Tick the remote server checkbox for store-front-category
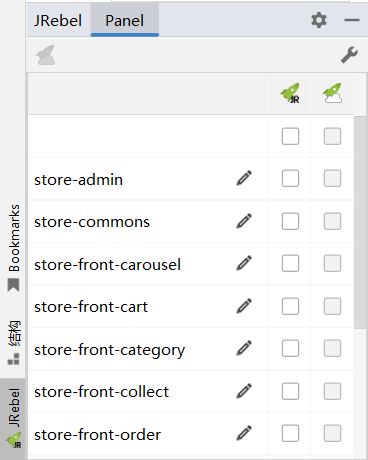368x460 pixels. 332,348
